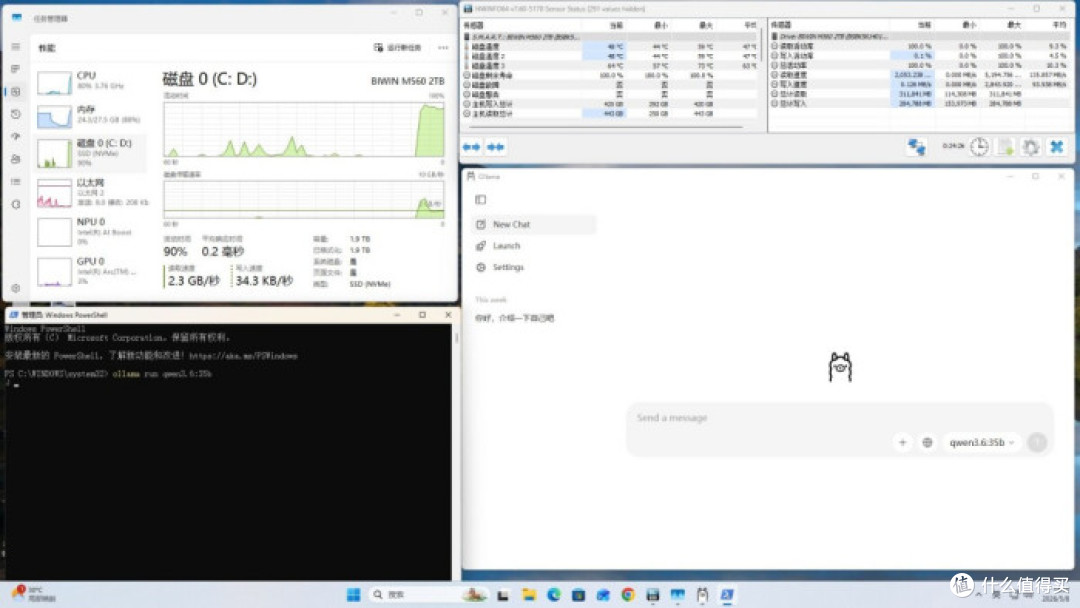
Task: Go to Processes page in Task Manager
Action: pos(16,69)
